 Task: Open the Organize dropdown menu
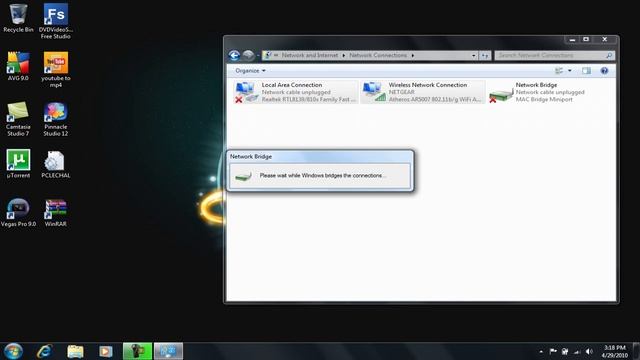point(250,71)
